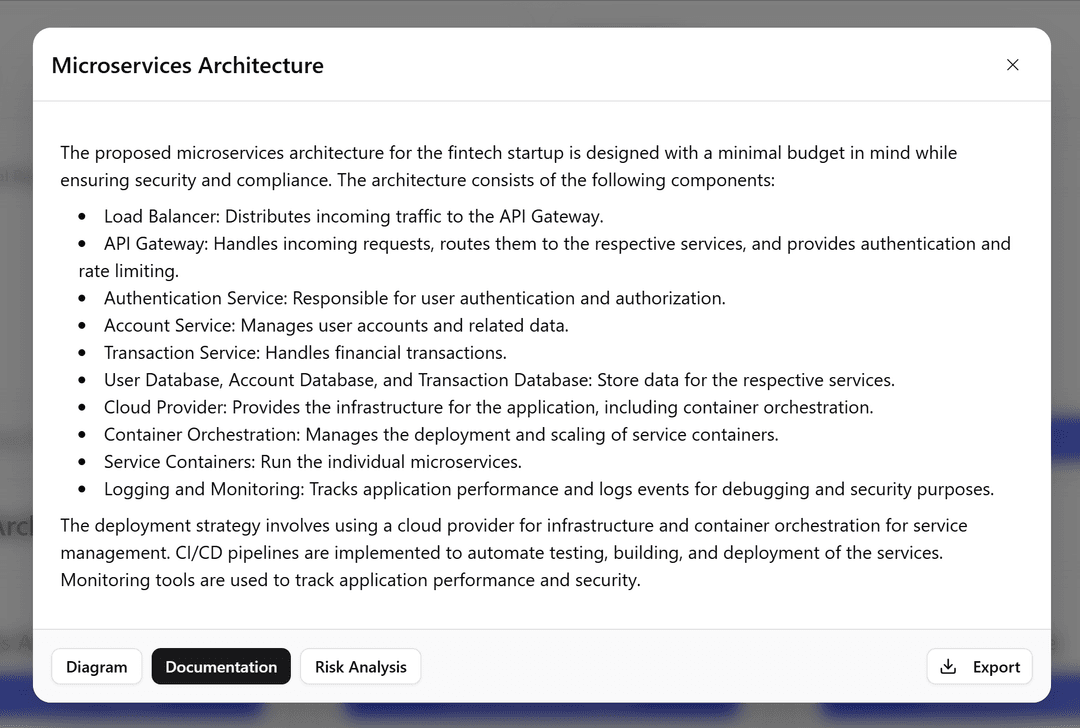This screenshot has height=728, width=1080.
Task: Click the Service Containers bullet text
Action: click(x=313, y=462)
